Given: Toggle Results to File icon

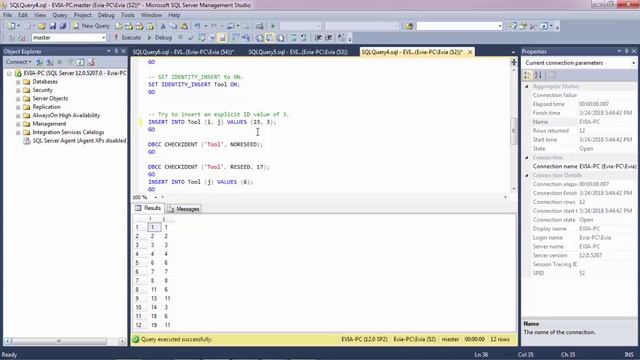Looking at the screenshot, I should point(281,38).
